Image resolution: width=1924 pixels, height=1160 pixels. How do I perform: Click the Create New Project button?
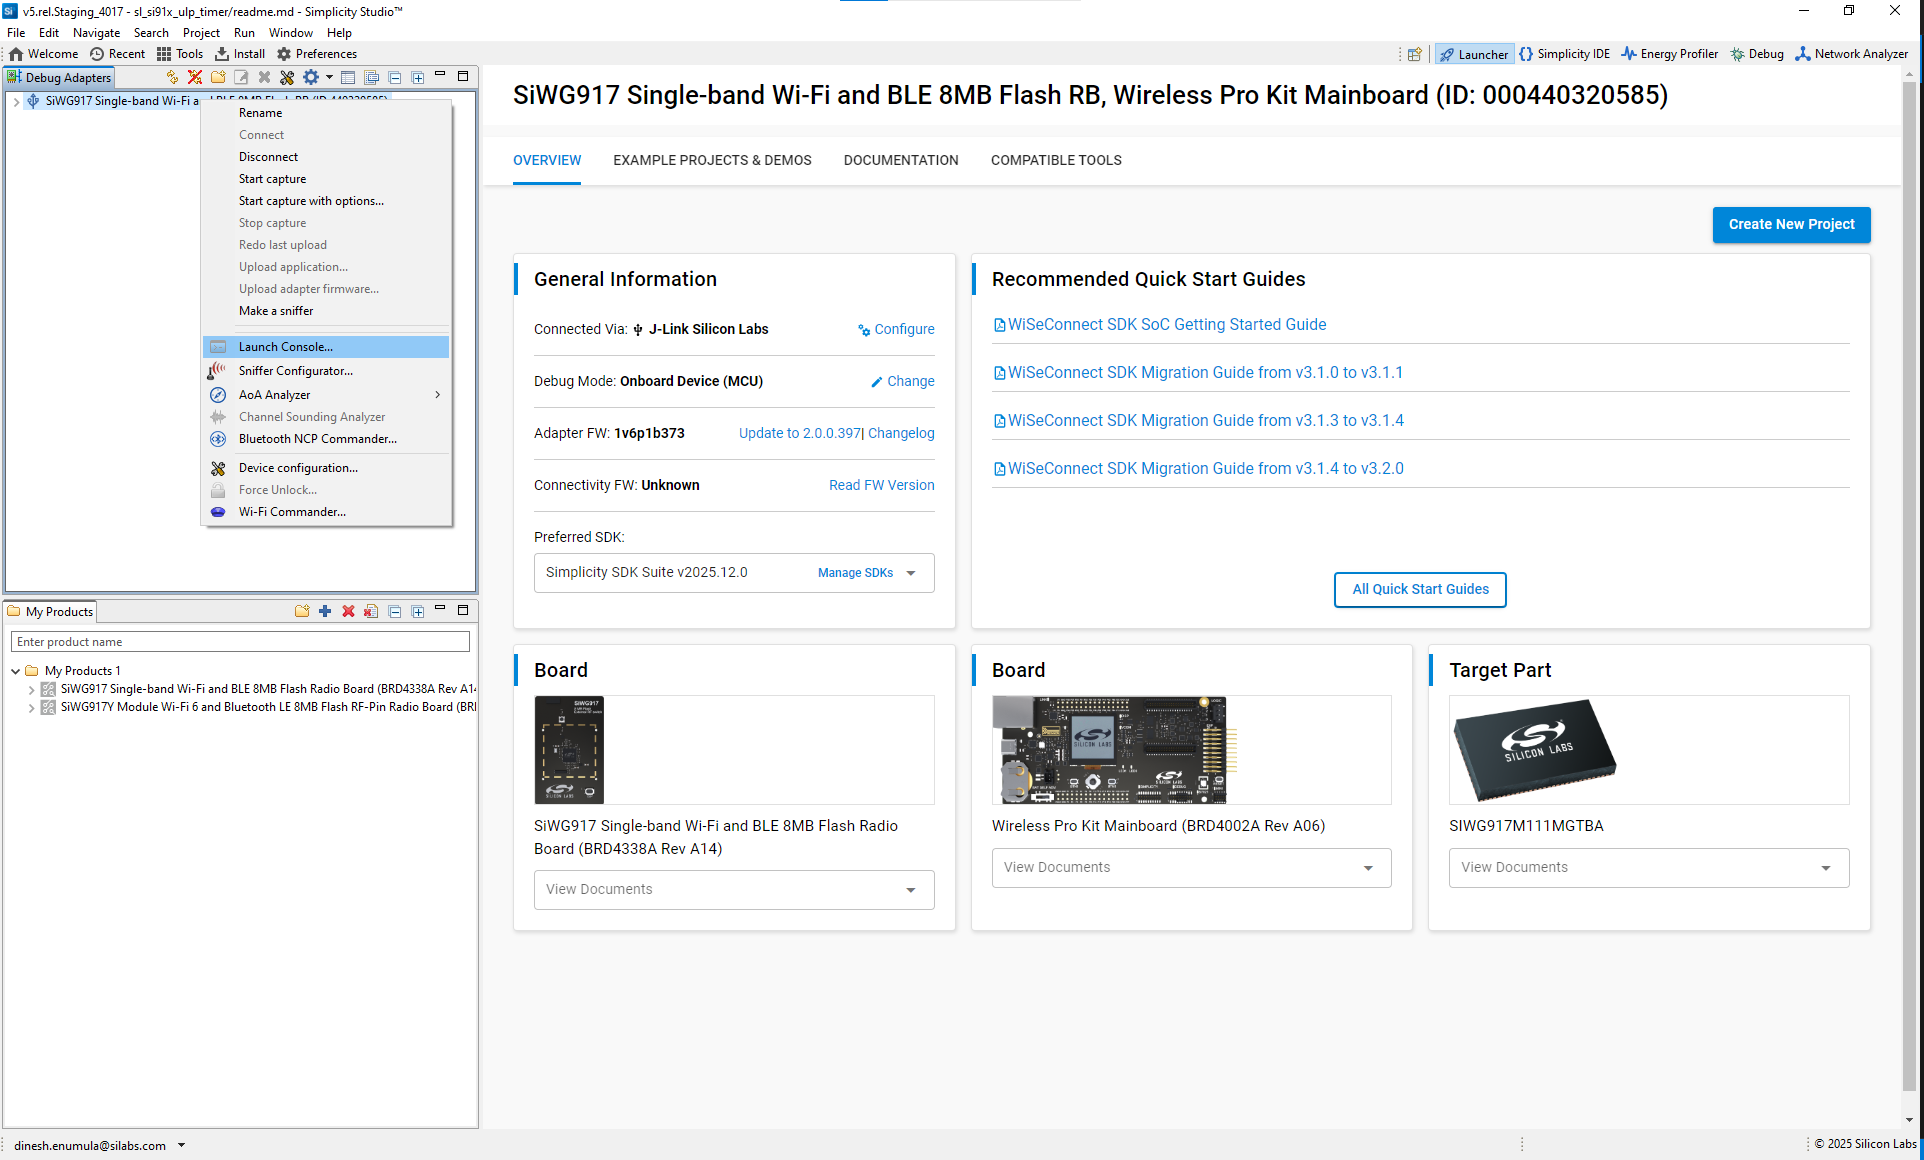[1790, 225]
